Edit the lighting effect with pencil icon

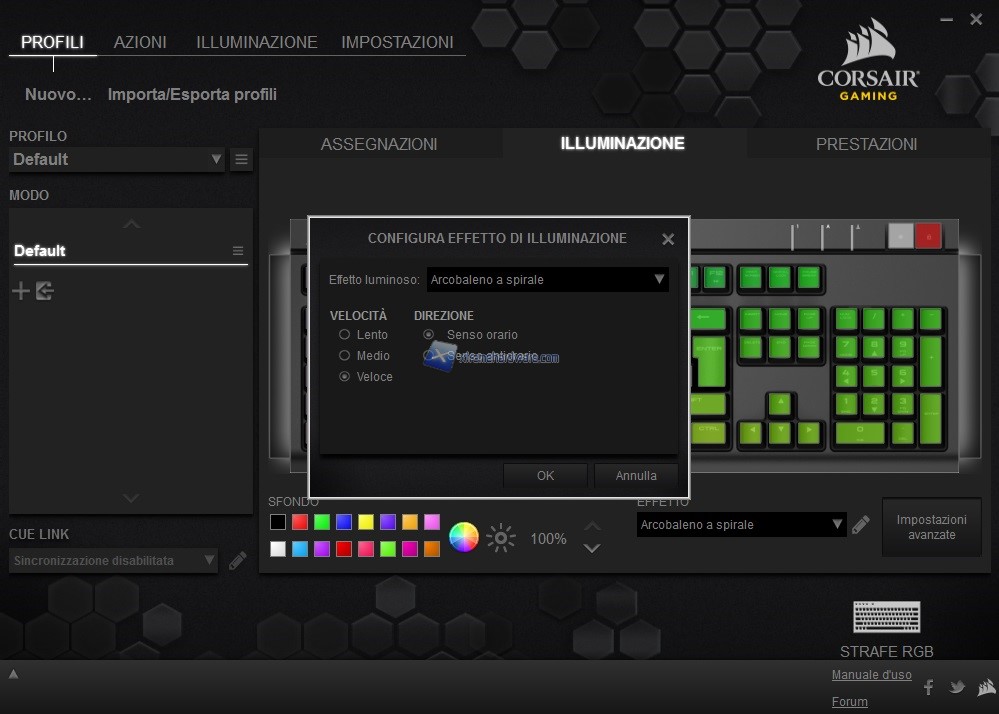860,525
